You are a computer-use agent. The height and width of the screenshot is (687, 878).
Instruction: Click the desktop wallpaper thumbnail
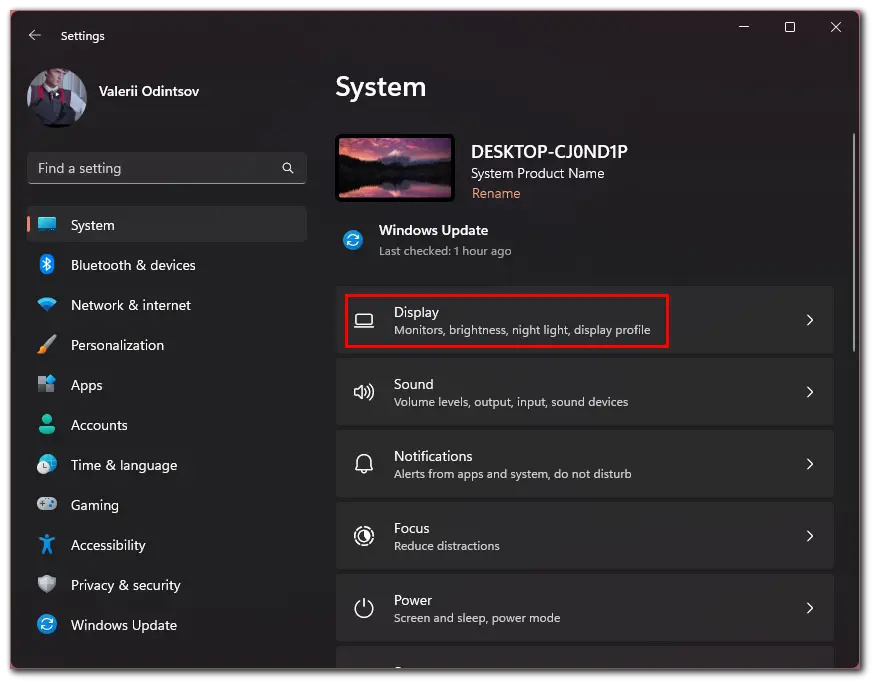[x=395, y=167]
